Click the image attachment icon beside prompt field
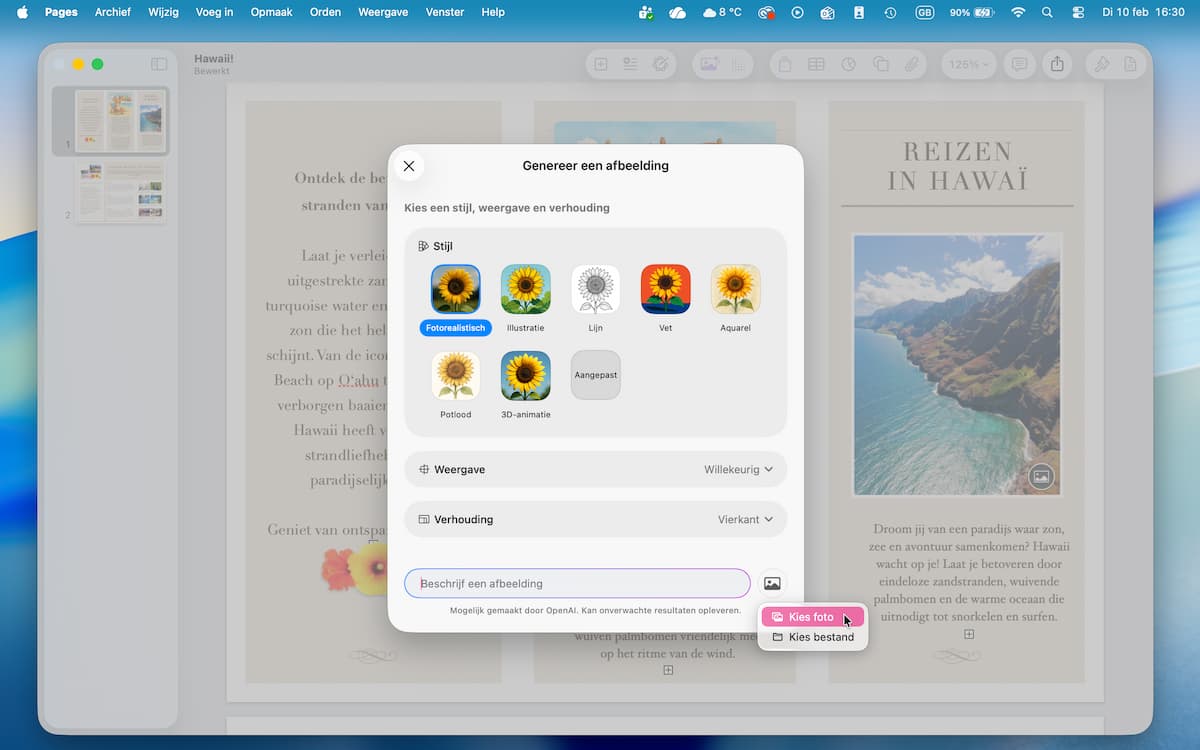The image size is (1200, 750). pos(772,583)
